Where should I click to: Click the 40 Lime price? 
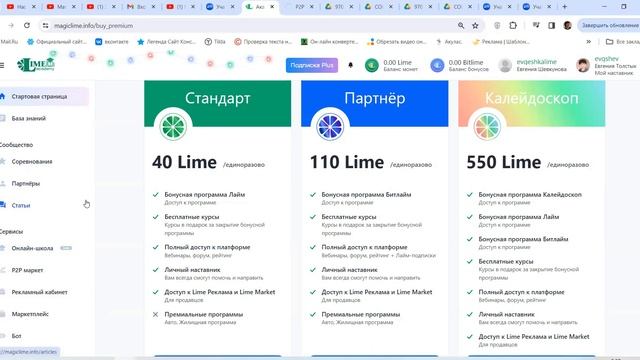coord(184,162)
